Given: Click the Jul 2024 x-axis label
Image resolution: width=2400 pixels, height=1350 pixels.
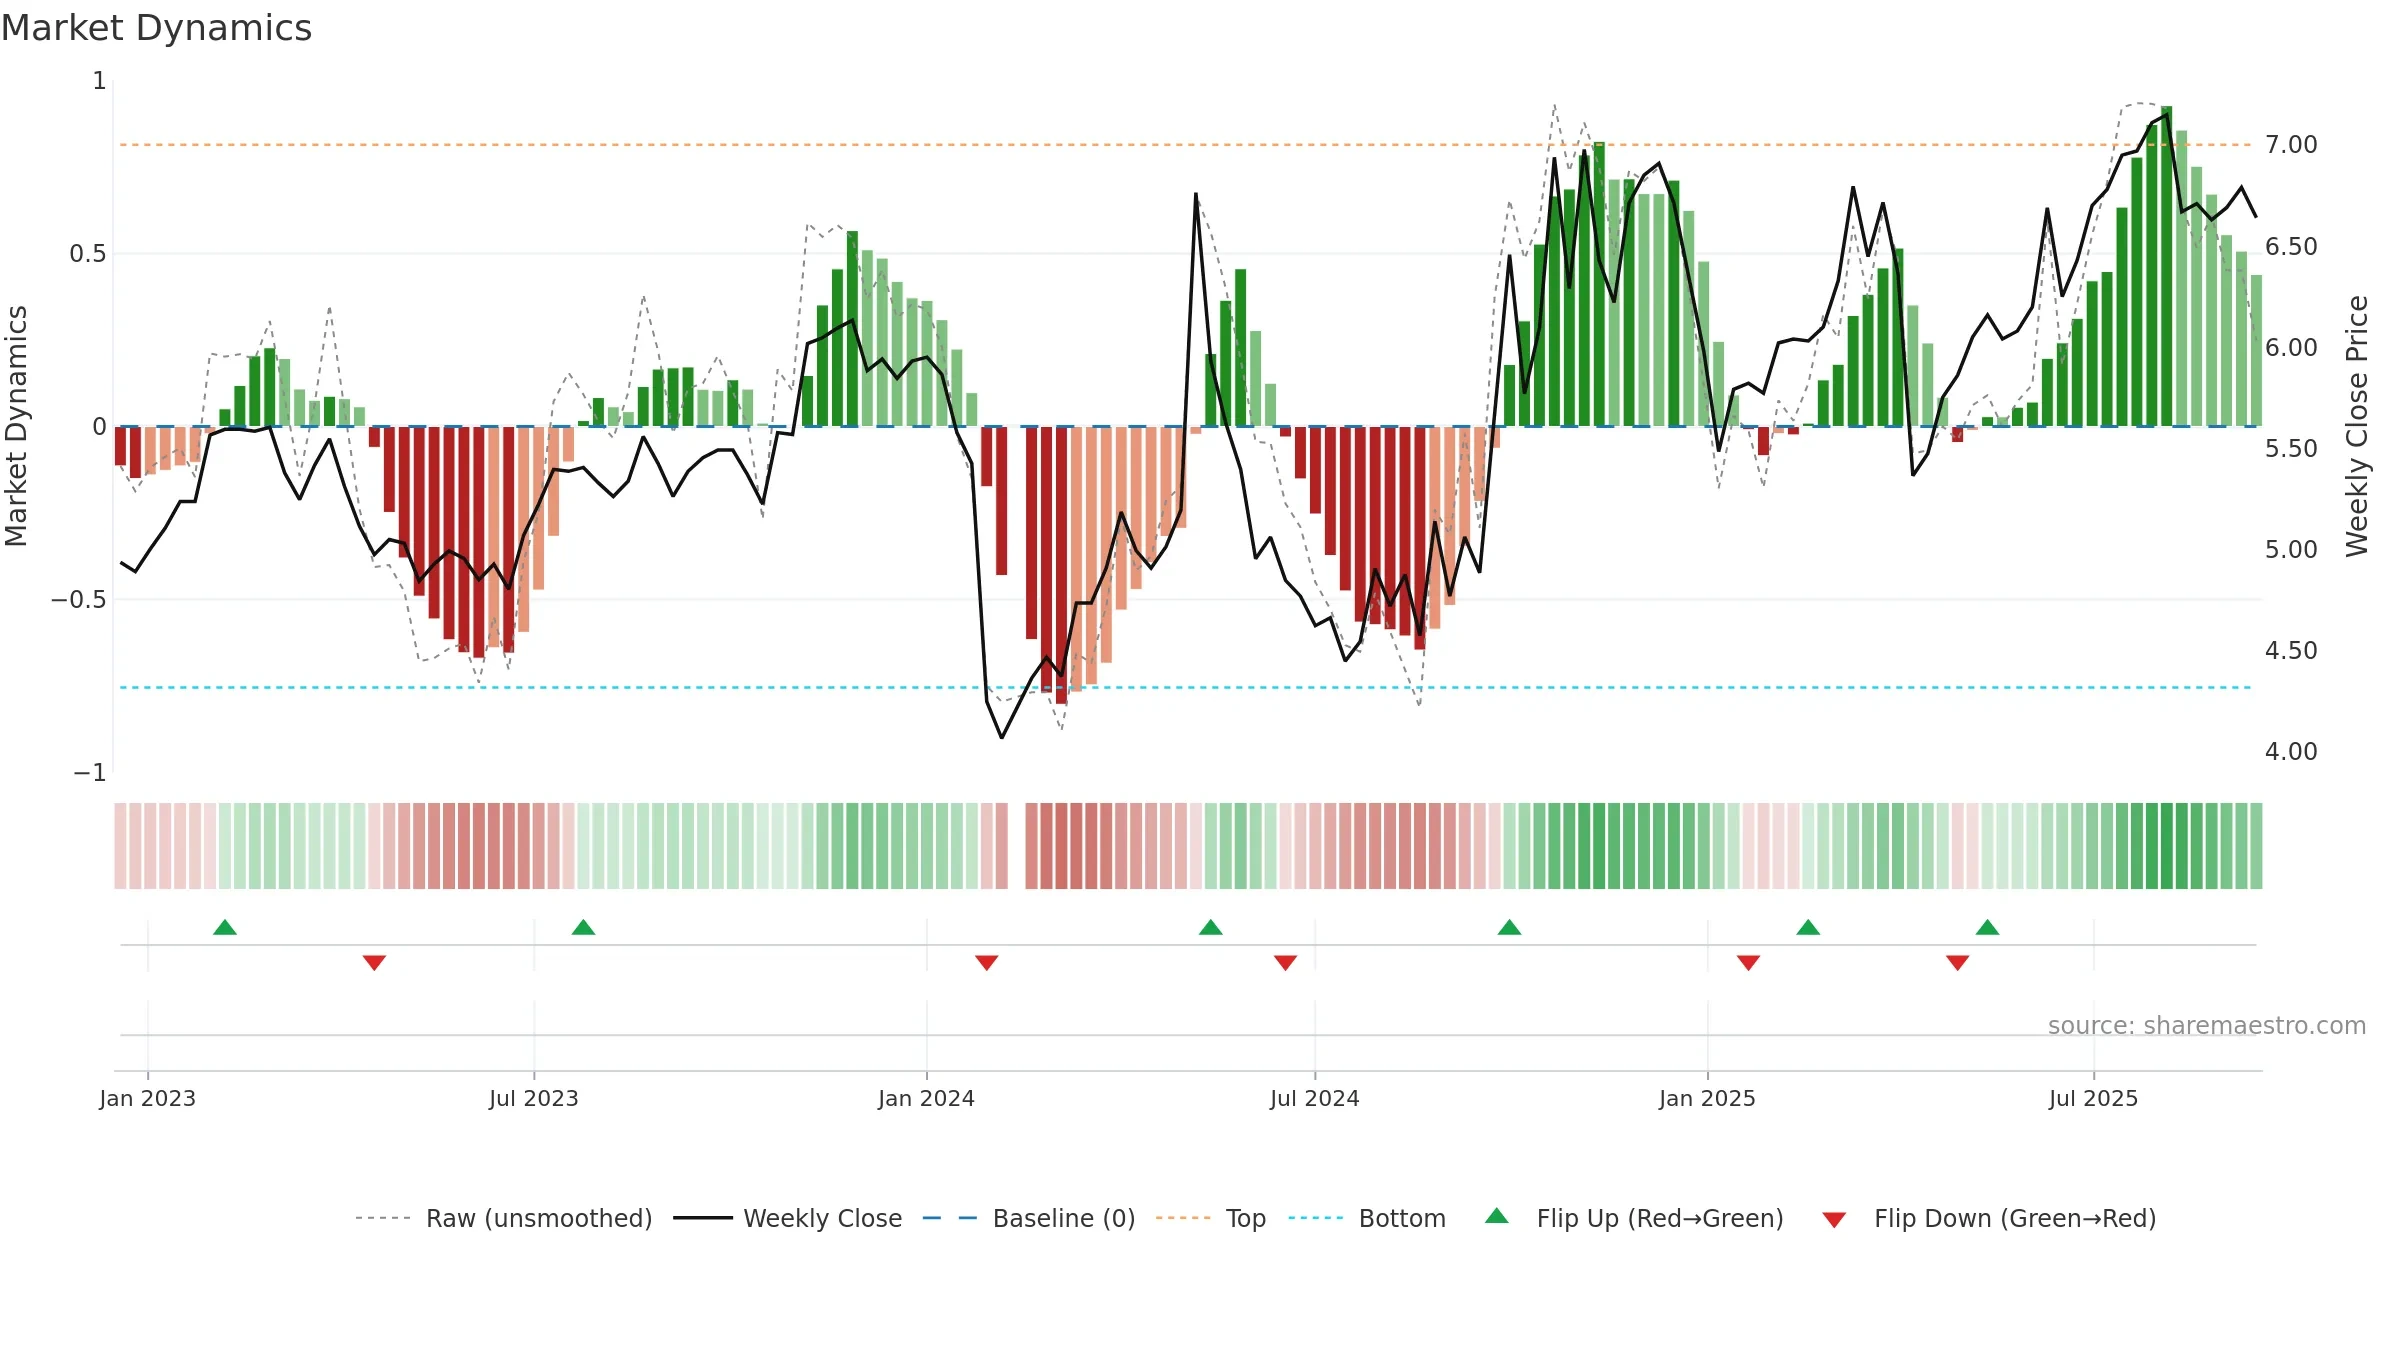Looking at the screenshot, I should pyautogui.click(x=1315, y=1098).
